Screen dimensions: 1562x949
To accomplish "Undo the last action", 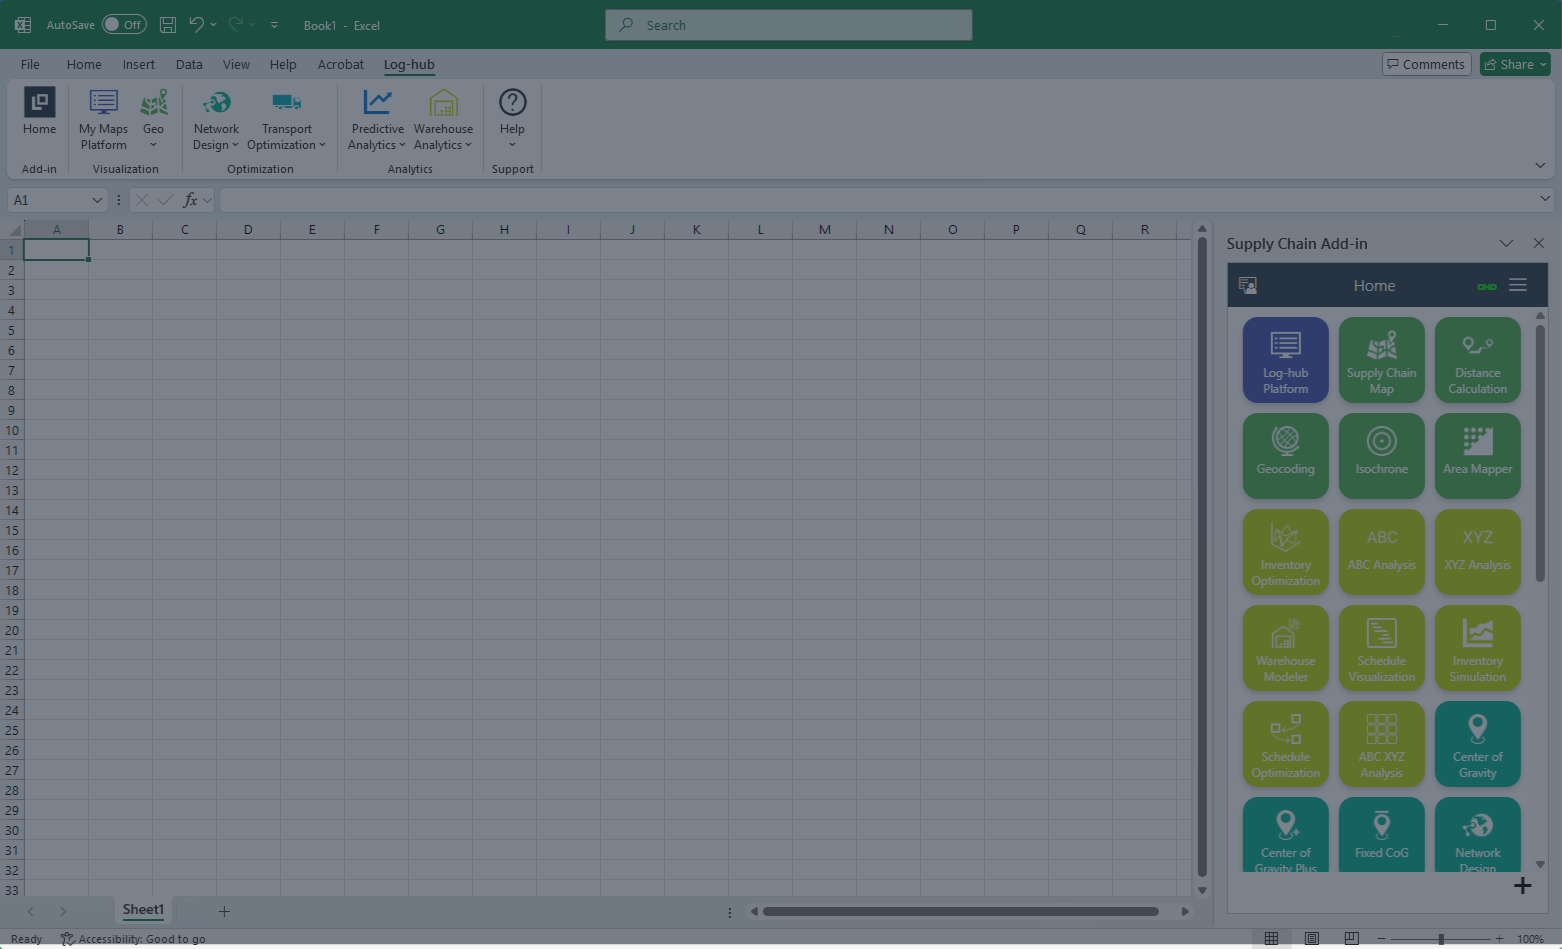I will click(x=196, y=25).
